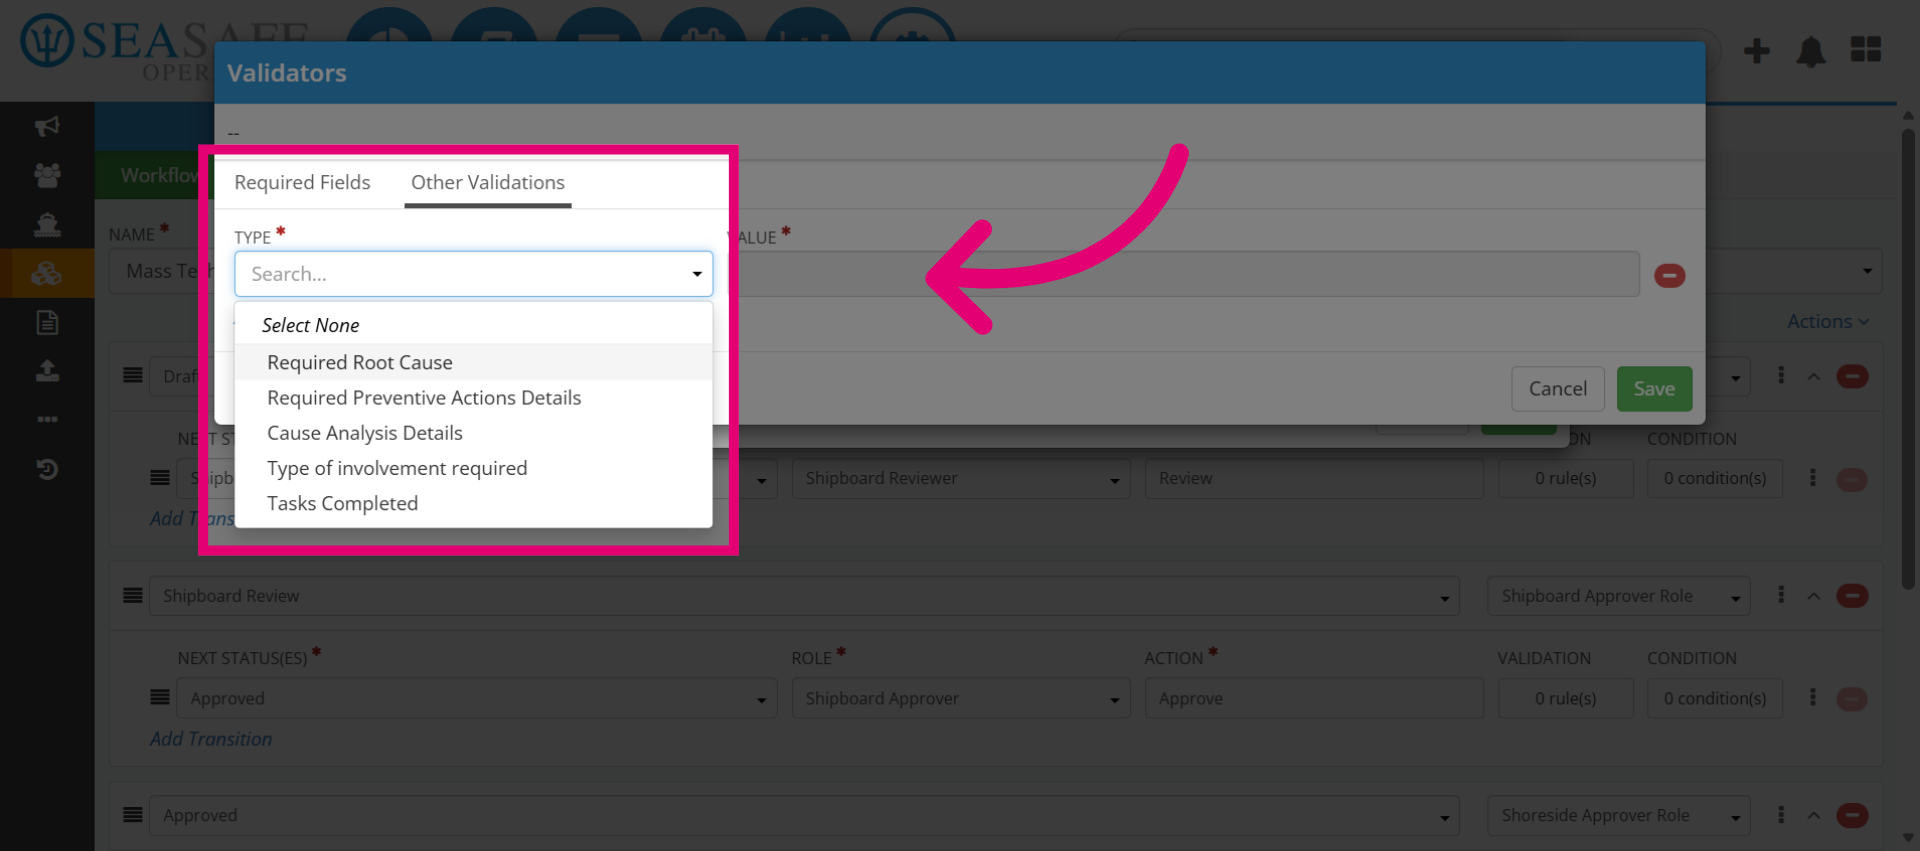Screen dimensions: 1920x851
Task: Open the notifications bell
Action: (1811, 51)
